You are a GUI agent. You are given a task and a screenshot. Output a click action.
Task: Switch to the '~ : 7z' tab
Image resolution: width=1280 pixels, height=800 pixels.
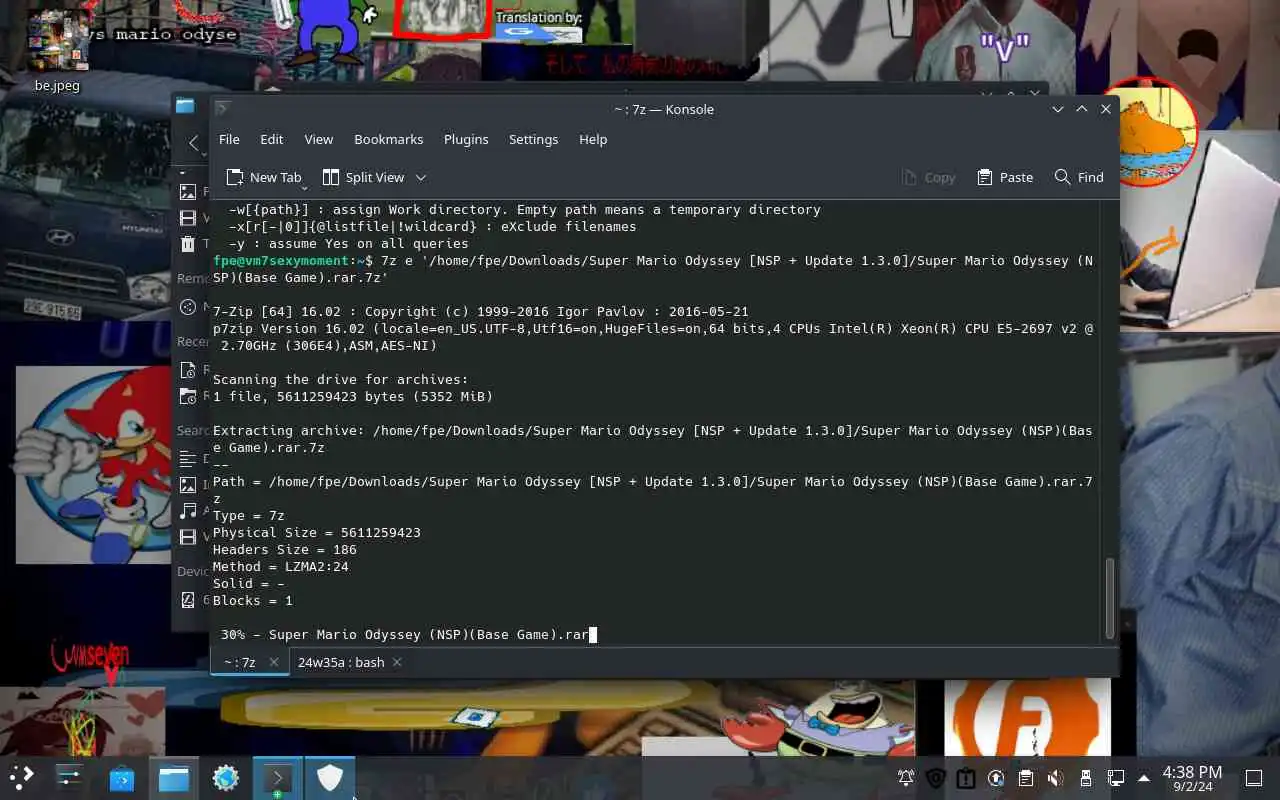point(249,662)
